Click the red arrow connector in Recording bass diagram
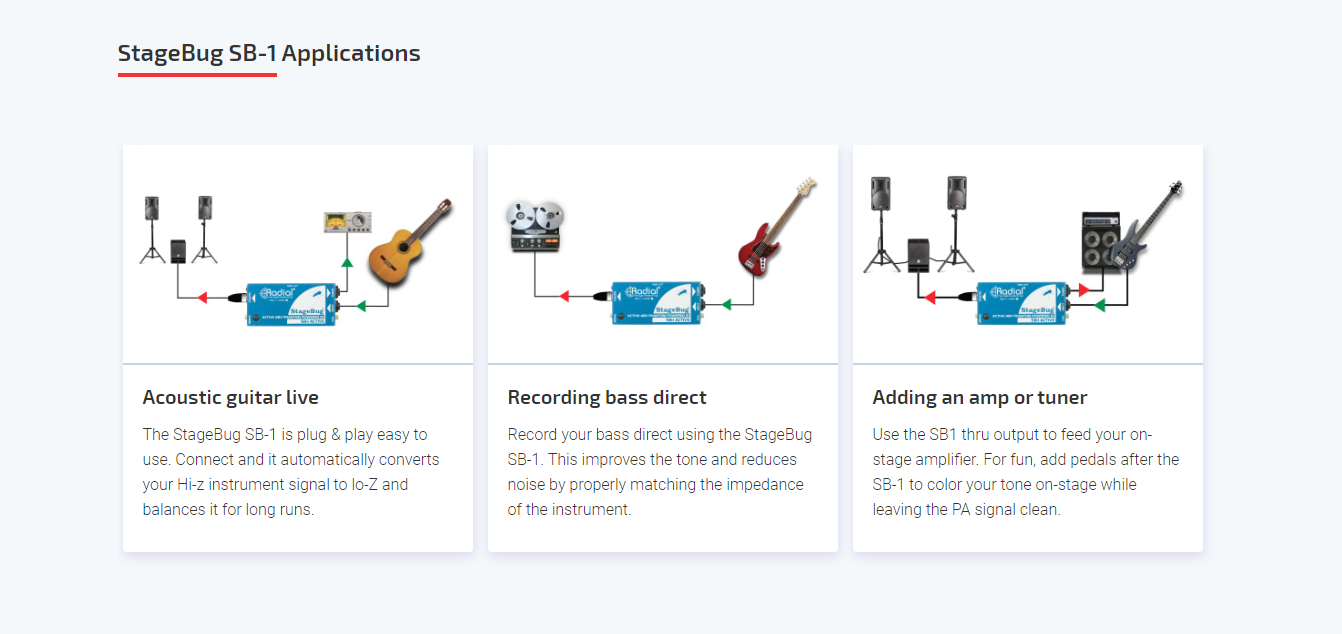The image size is (1342, 634). click(x=564, y=296)
